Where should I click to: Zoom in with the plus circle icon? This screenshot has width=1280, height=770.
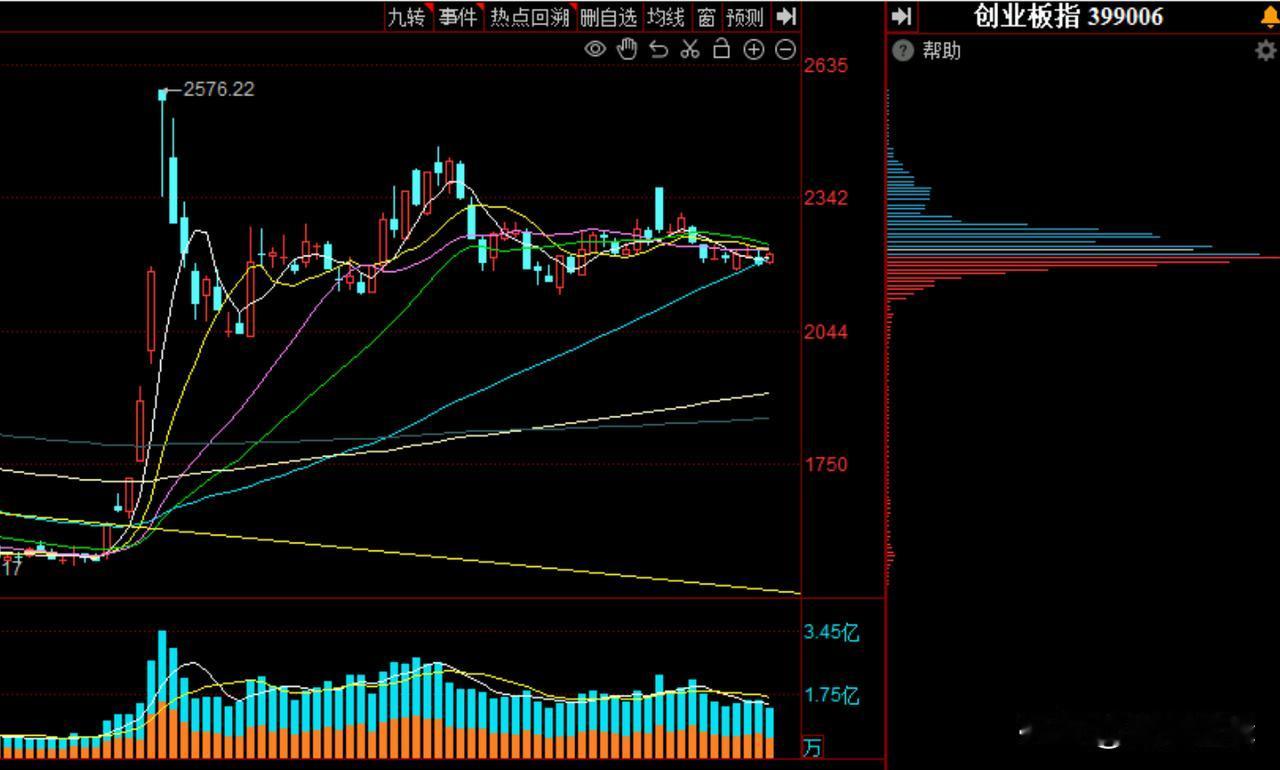click(x=754, y=49)
